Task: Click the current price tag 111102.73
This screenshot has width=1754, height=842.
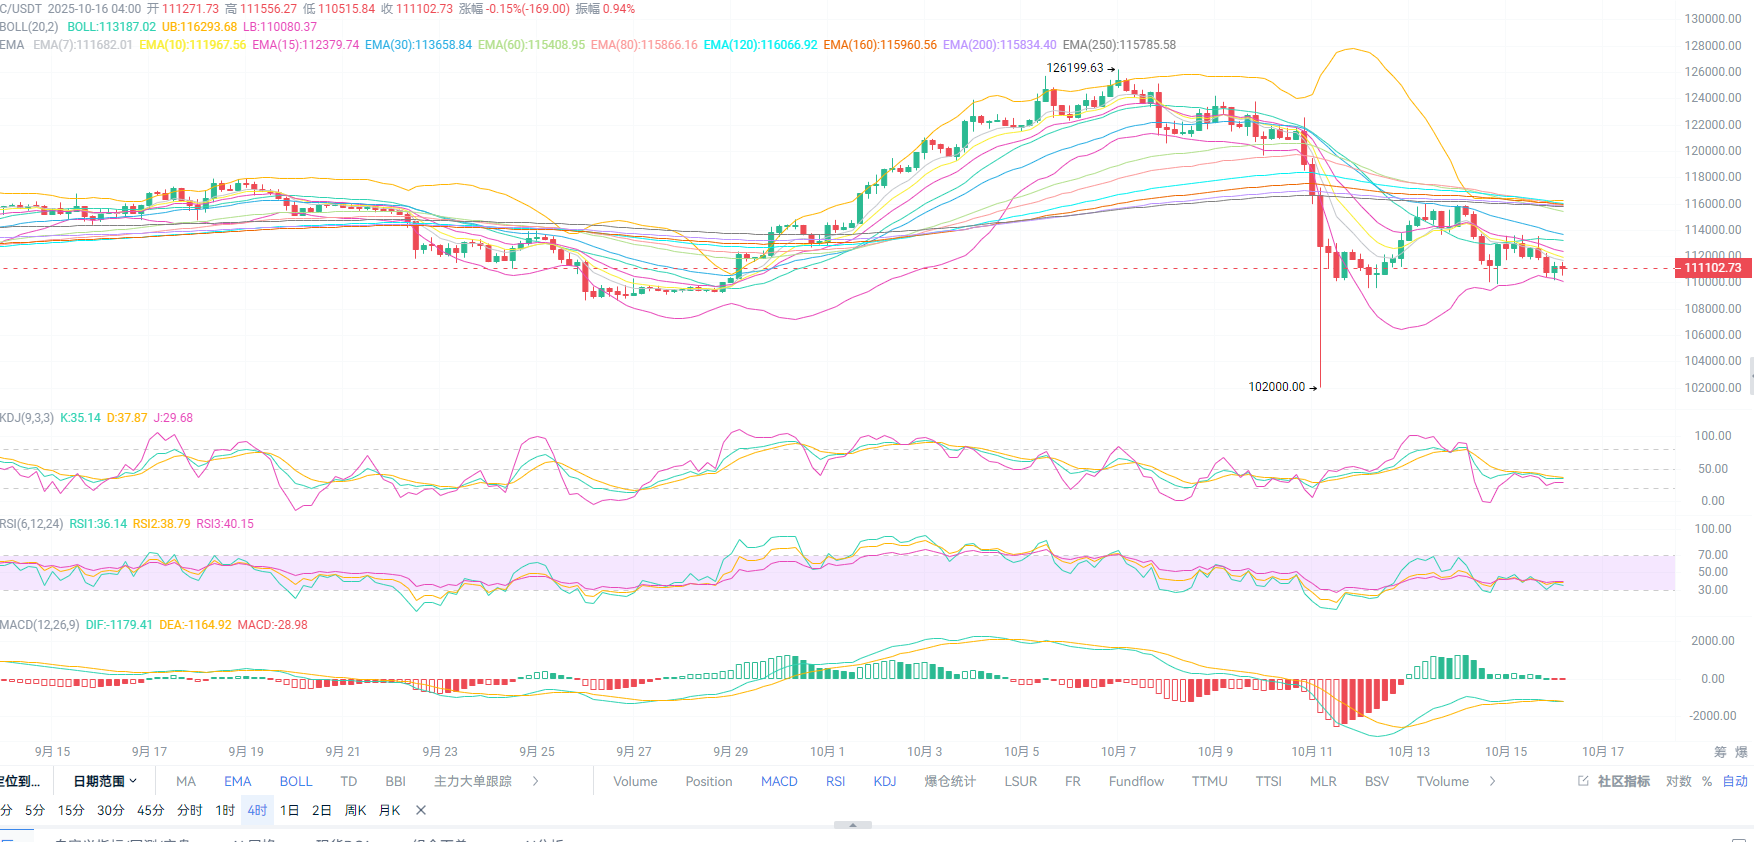Action: coord(1712,267)
